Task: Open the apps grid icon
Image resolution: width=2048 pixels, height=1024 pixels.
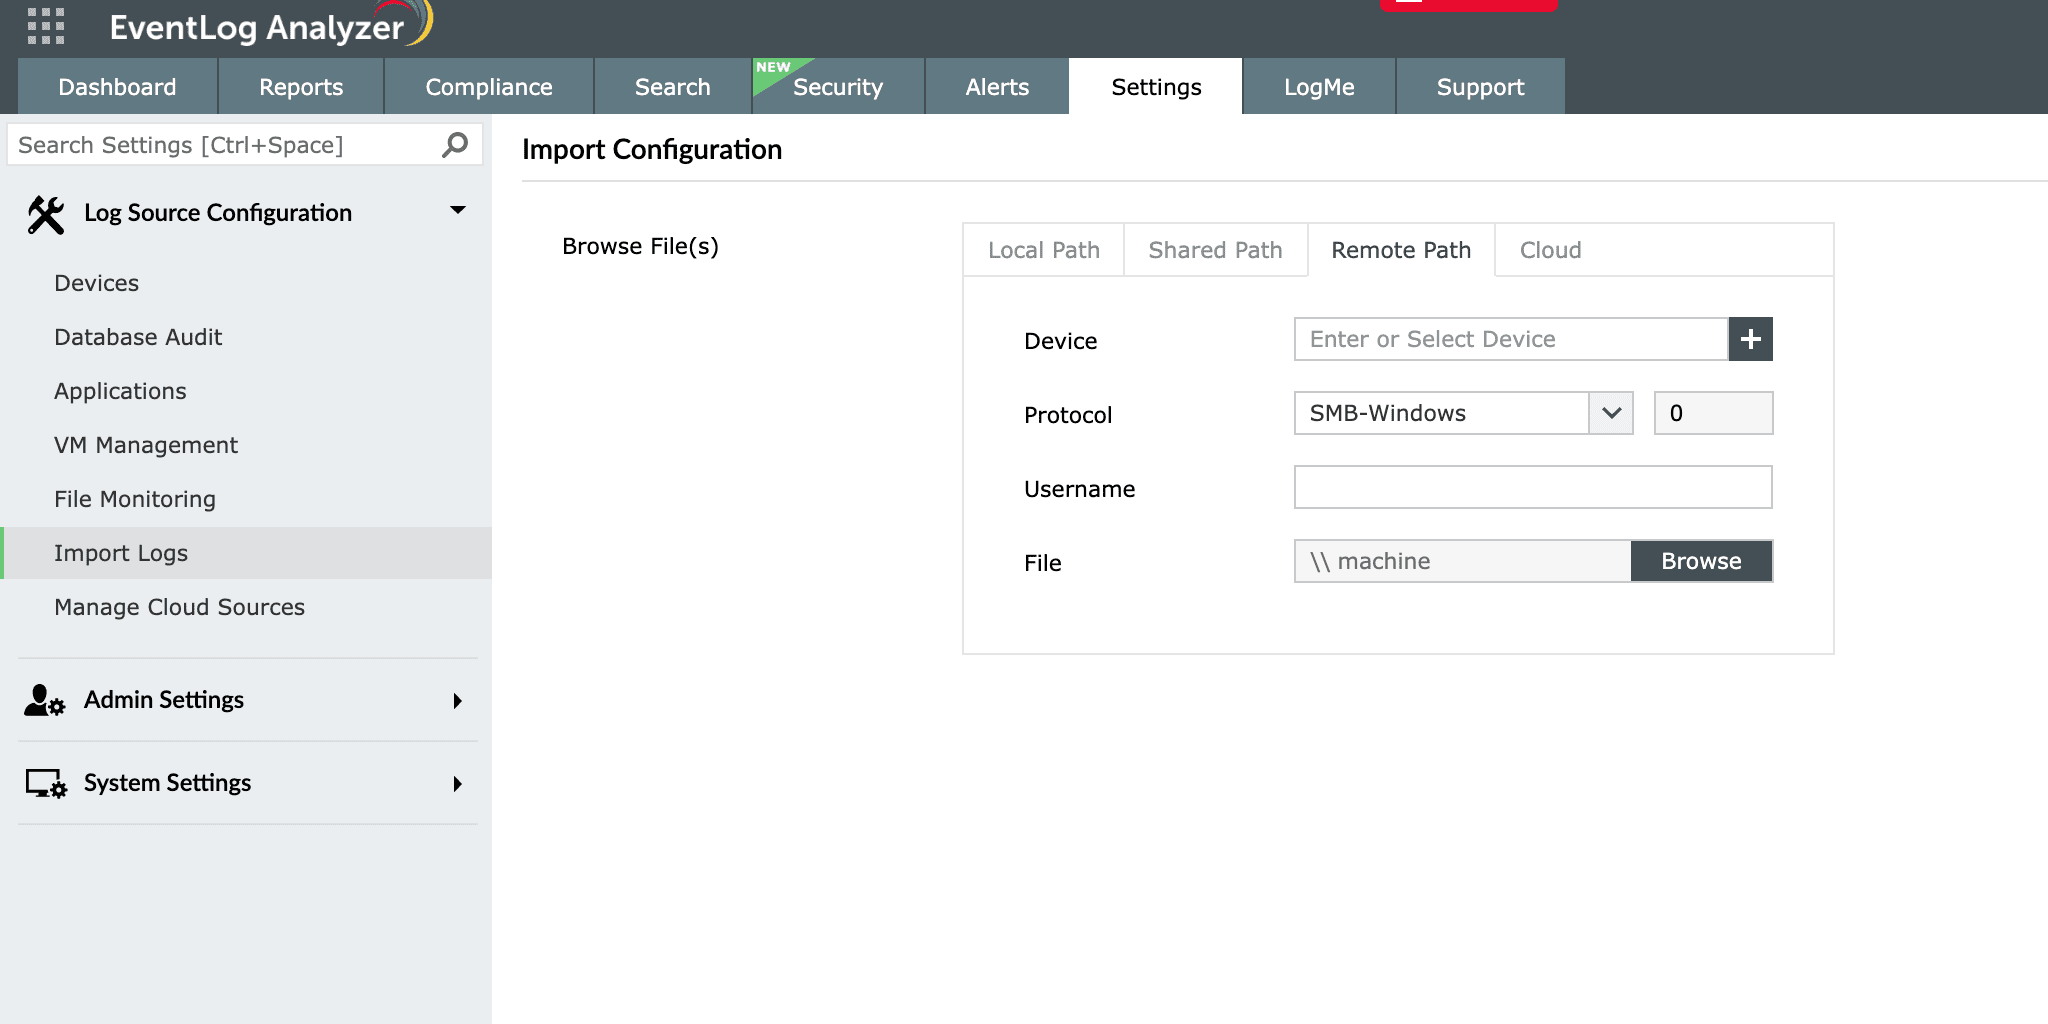Action: (45, 26)
